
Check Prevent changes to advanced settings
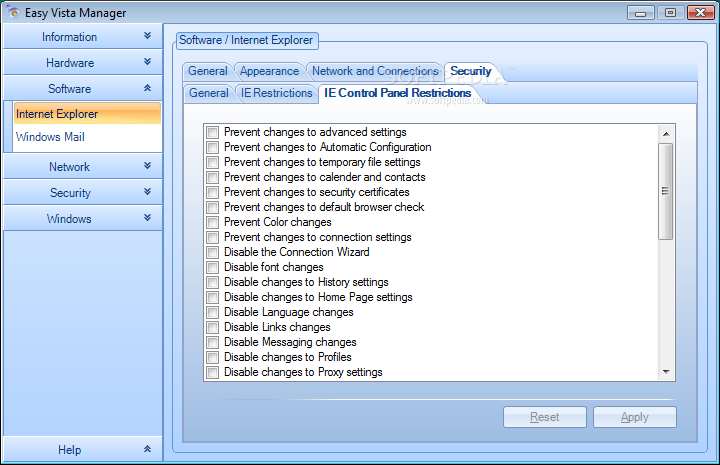point(212,133)
